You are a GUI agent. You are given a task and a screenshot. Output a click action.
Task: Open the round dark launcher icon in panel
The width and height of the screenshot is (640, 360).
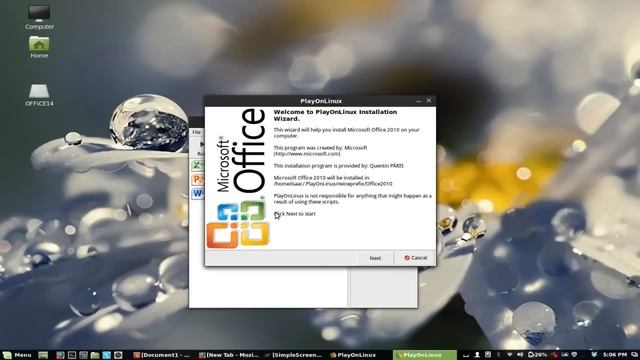coord(118,355)
